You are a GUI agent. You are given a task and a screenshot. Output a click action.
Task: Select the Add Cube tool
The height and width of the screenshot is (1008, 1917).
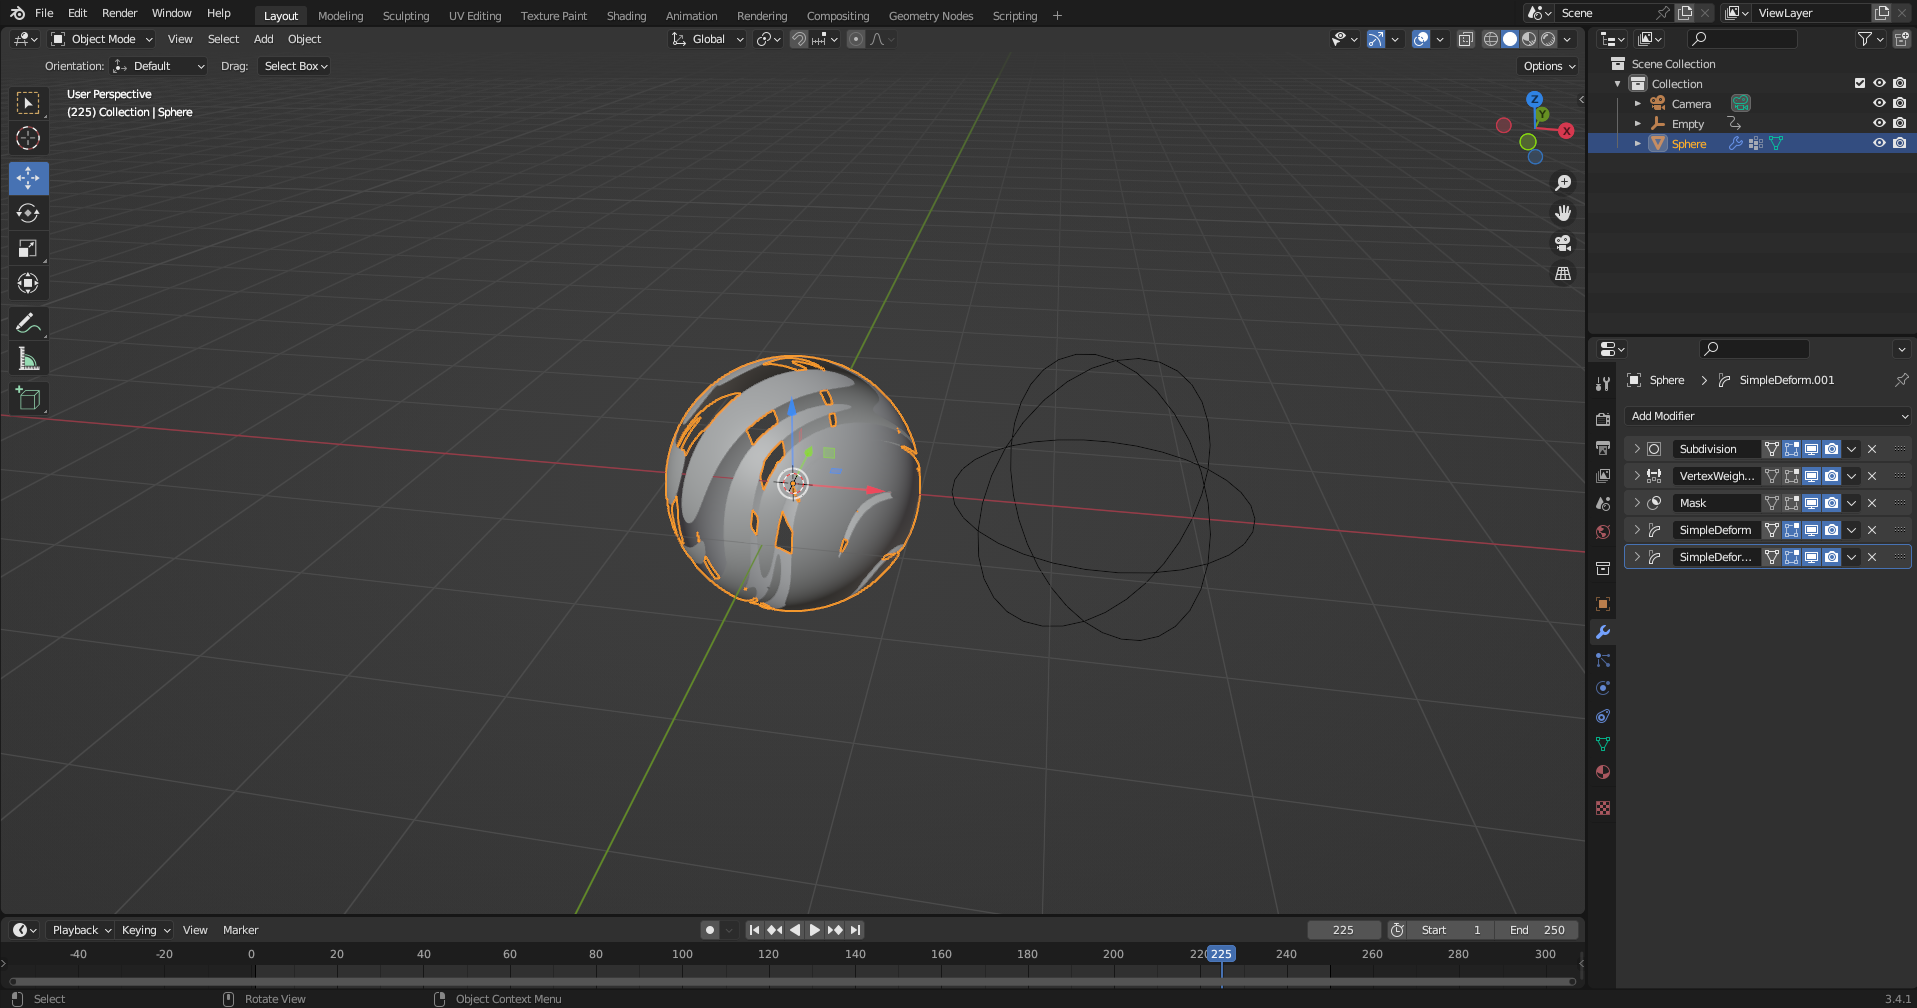click(x=28, y=398)
